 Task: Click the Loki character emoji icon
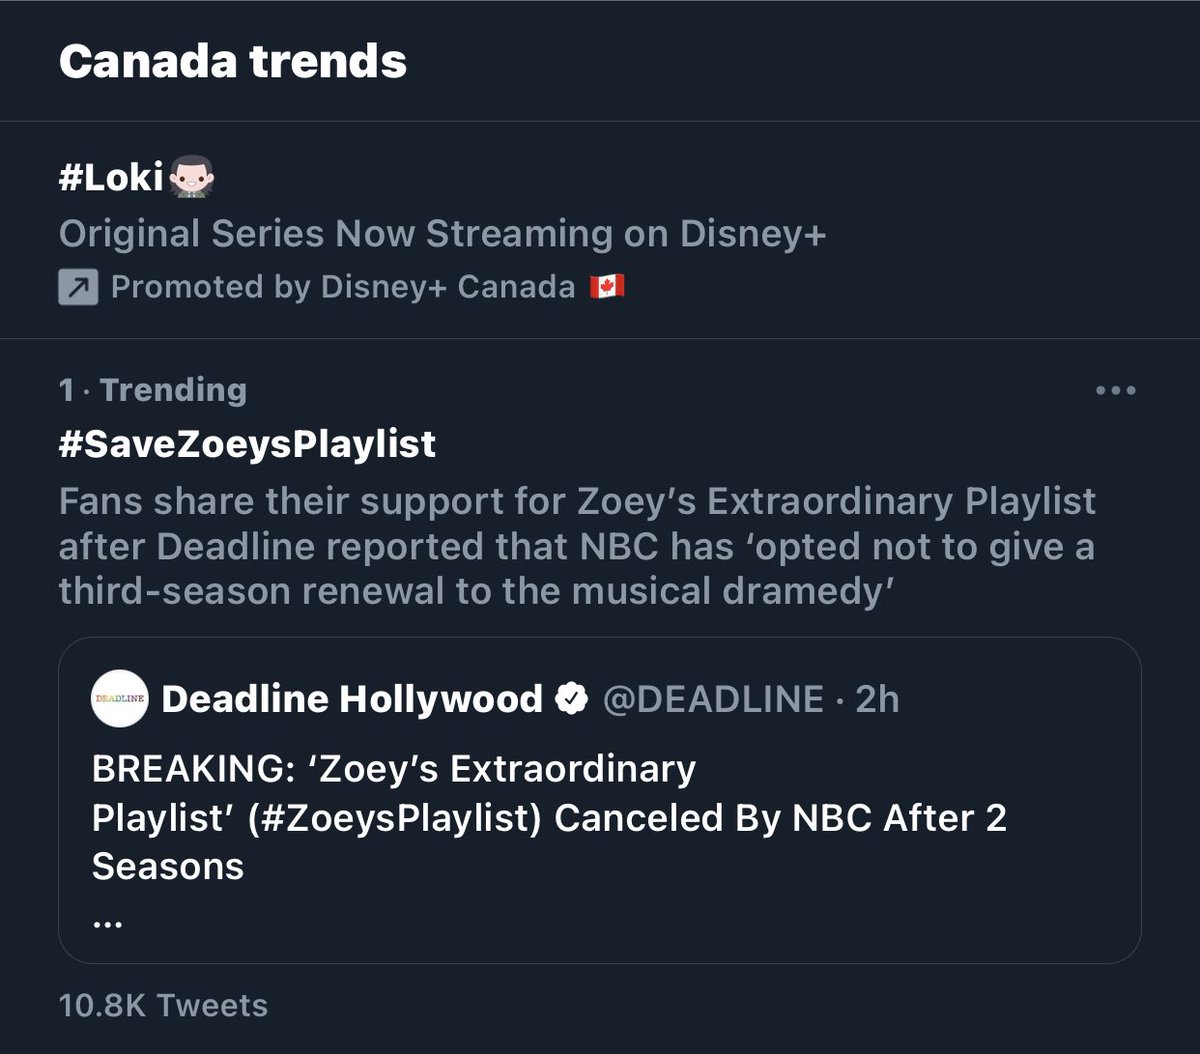tap(191, 179)
